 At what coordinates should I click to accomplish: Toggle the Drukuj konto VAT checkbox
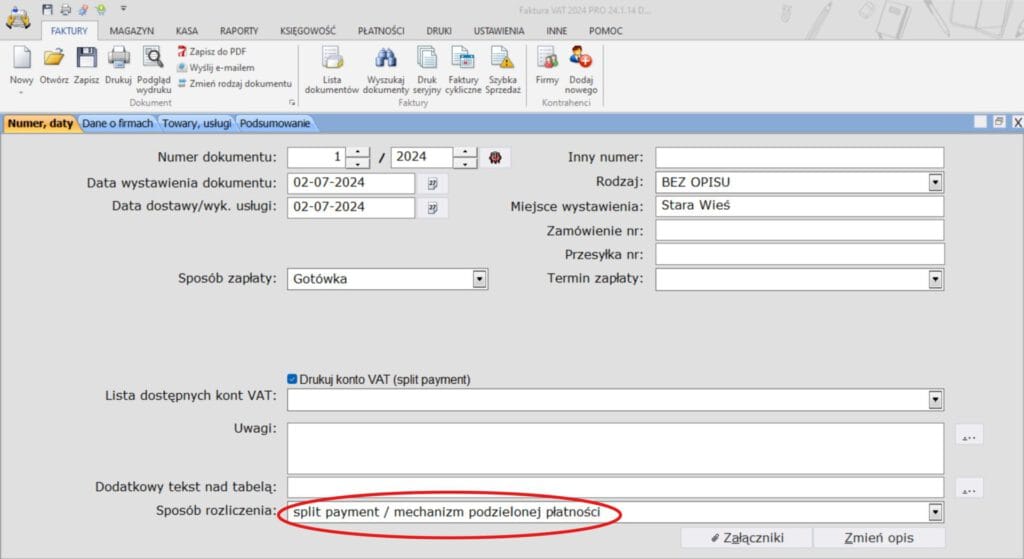coord(293,380)
